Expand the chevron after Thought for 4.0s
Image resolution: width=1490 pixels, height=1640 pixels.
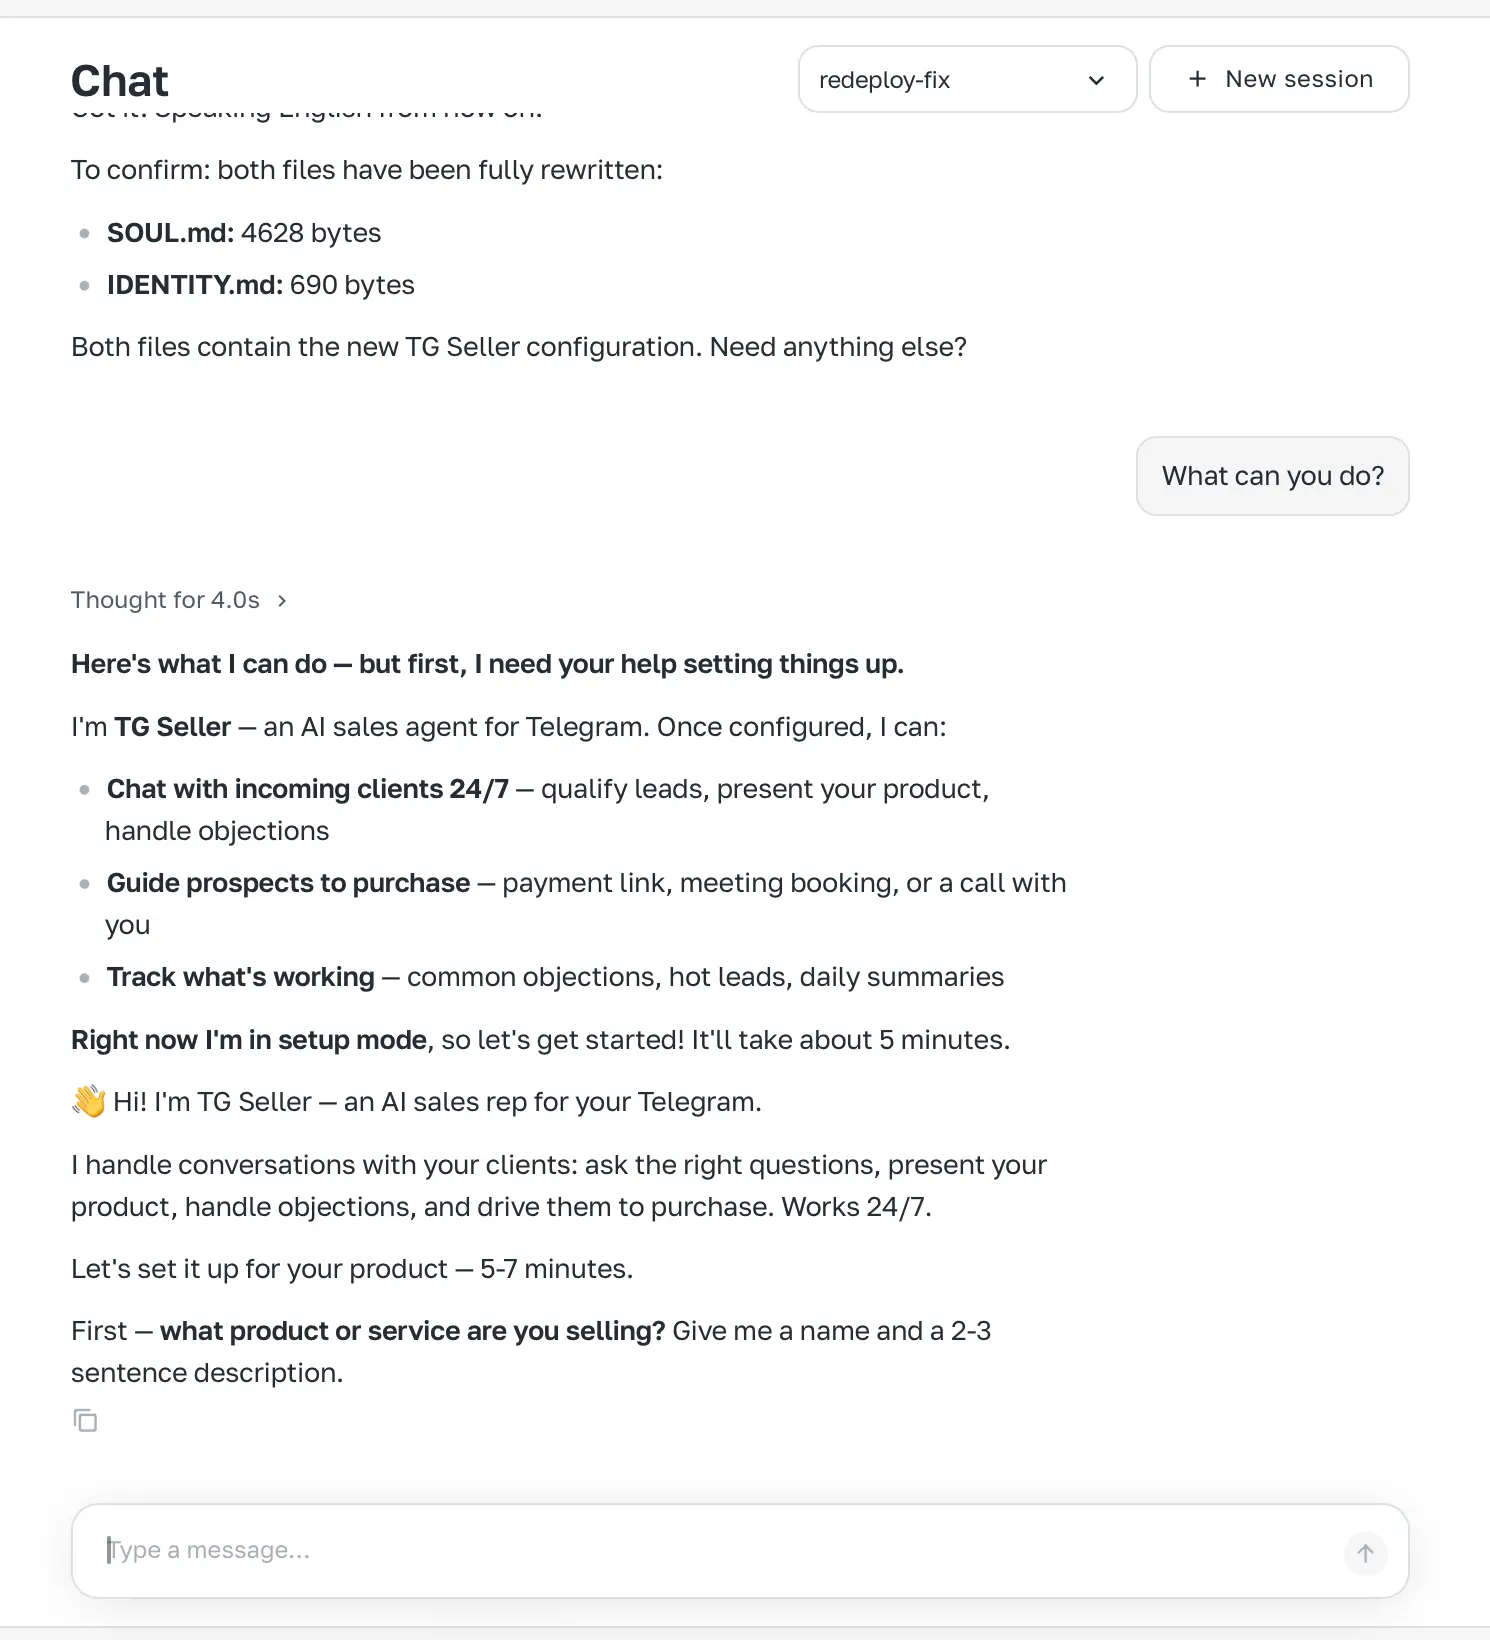282,600
